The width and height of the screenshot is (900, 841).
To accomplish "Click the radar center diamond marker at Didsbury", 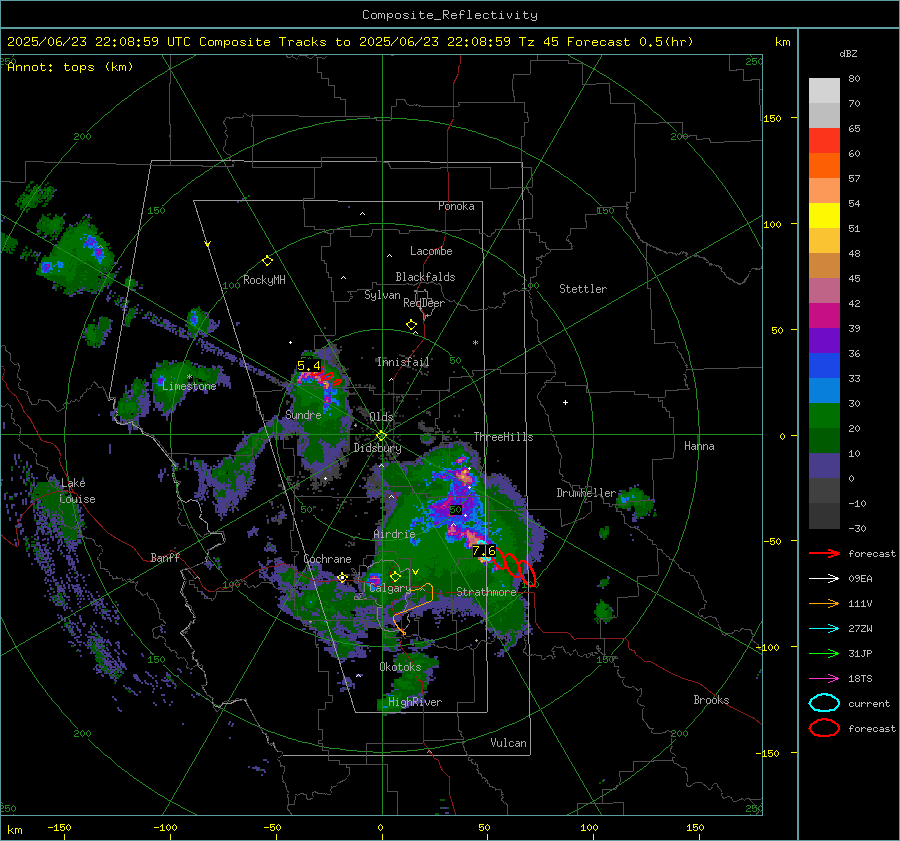I will tap(381, 436).
